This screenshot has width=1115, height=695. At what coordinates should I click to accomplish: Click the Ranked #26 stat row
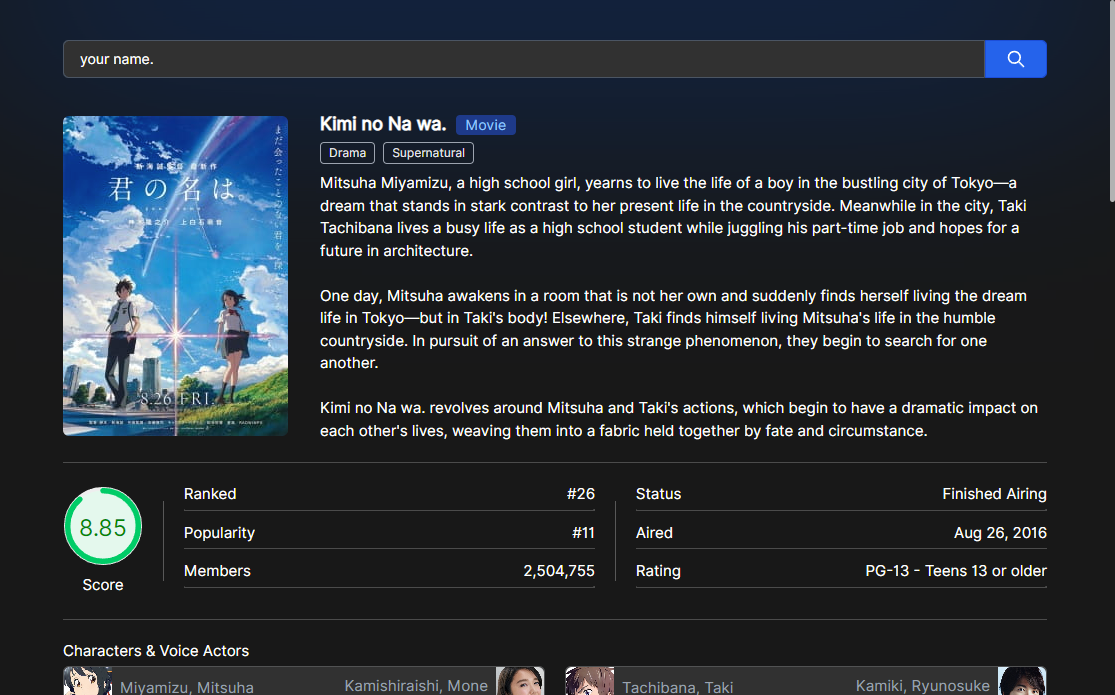click(389, 494)
